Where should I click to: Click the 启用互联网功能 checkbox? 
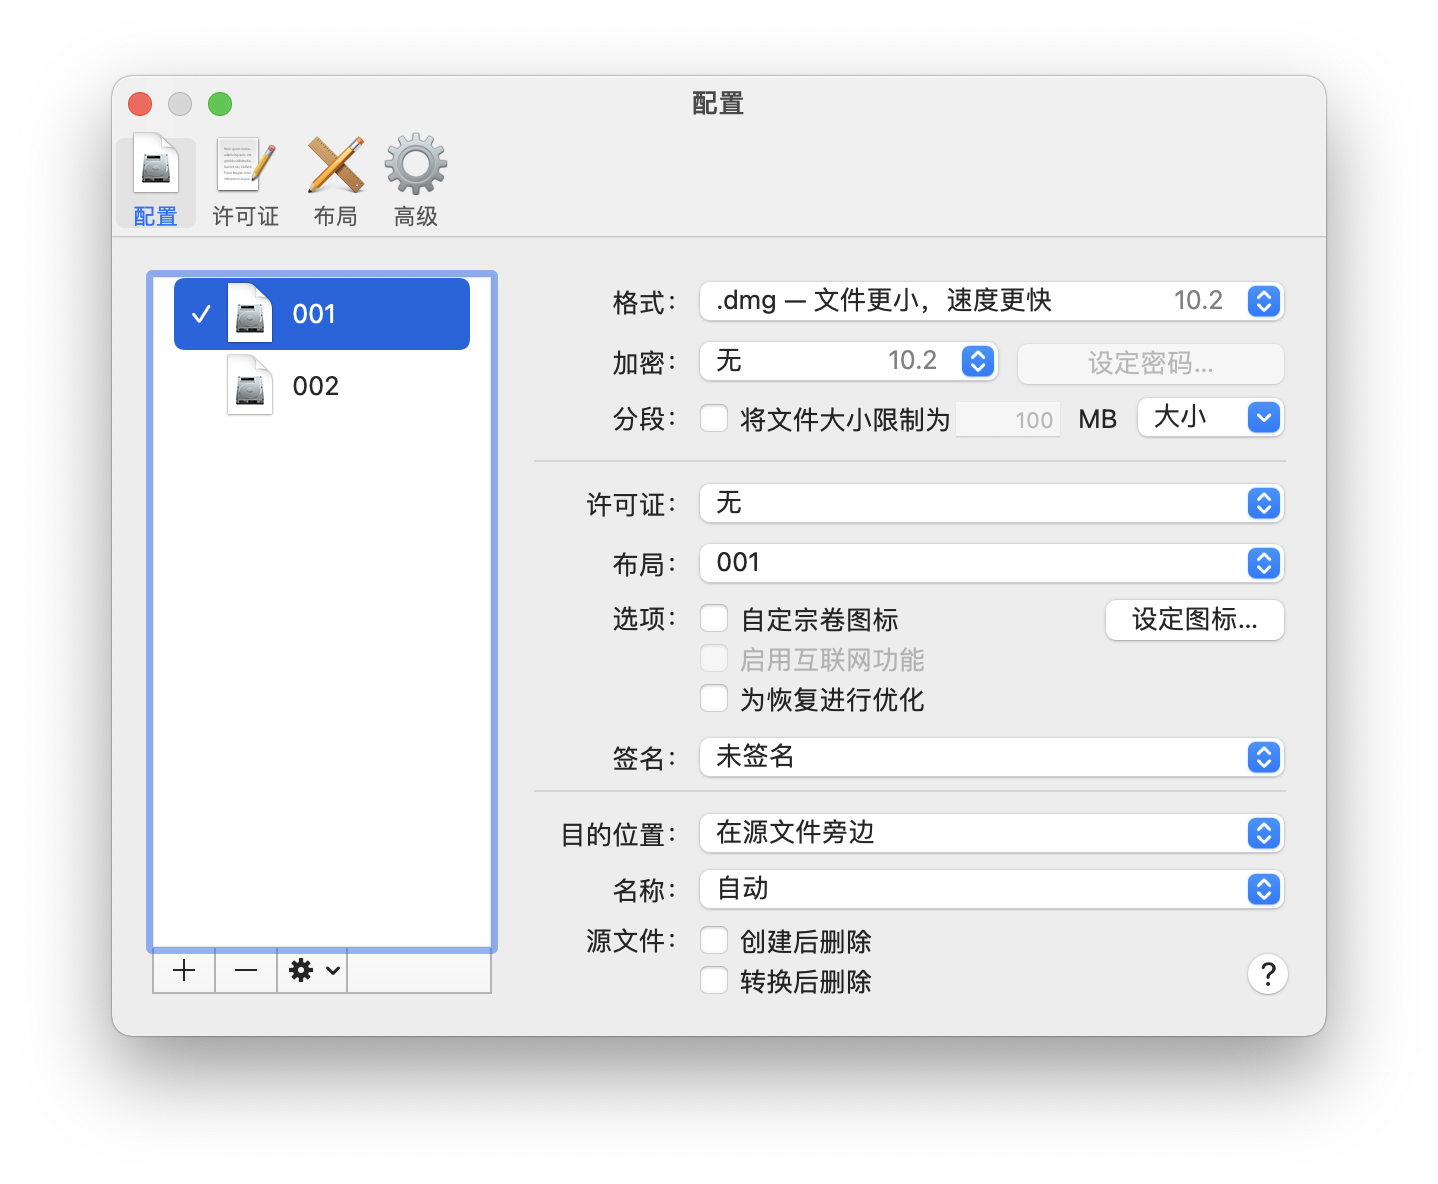(x=714, y=659)
